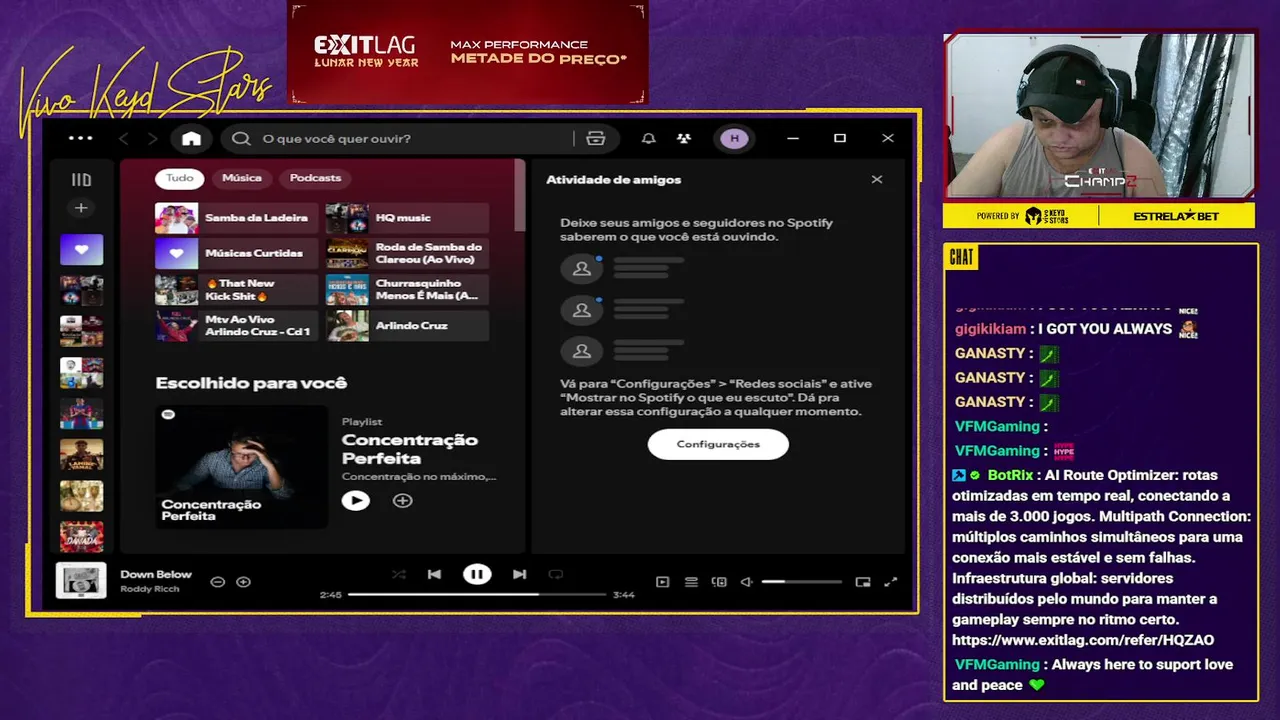This screenshot has width=1280, height=720.
Task: Click the first friend placeholder avatar
Action: pyautogui.click(x=582, y=268)
